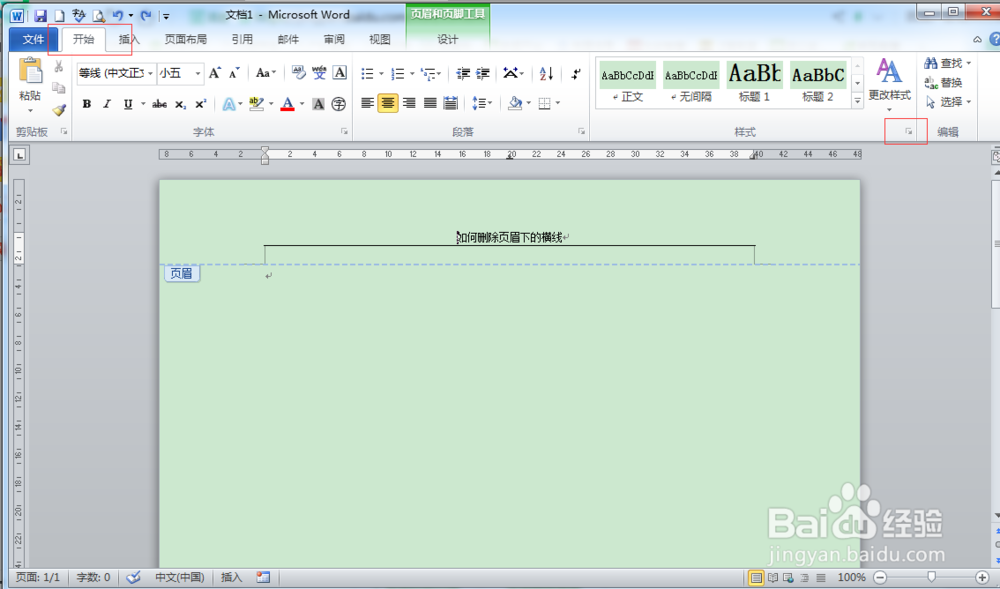Image resolution: width=1000 pixels, height=589 pixels.
Task: Apply the 正文 Normal style
Action: pos(628,83)
